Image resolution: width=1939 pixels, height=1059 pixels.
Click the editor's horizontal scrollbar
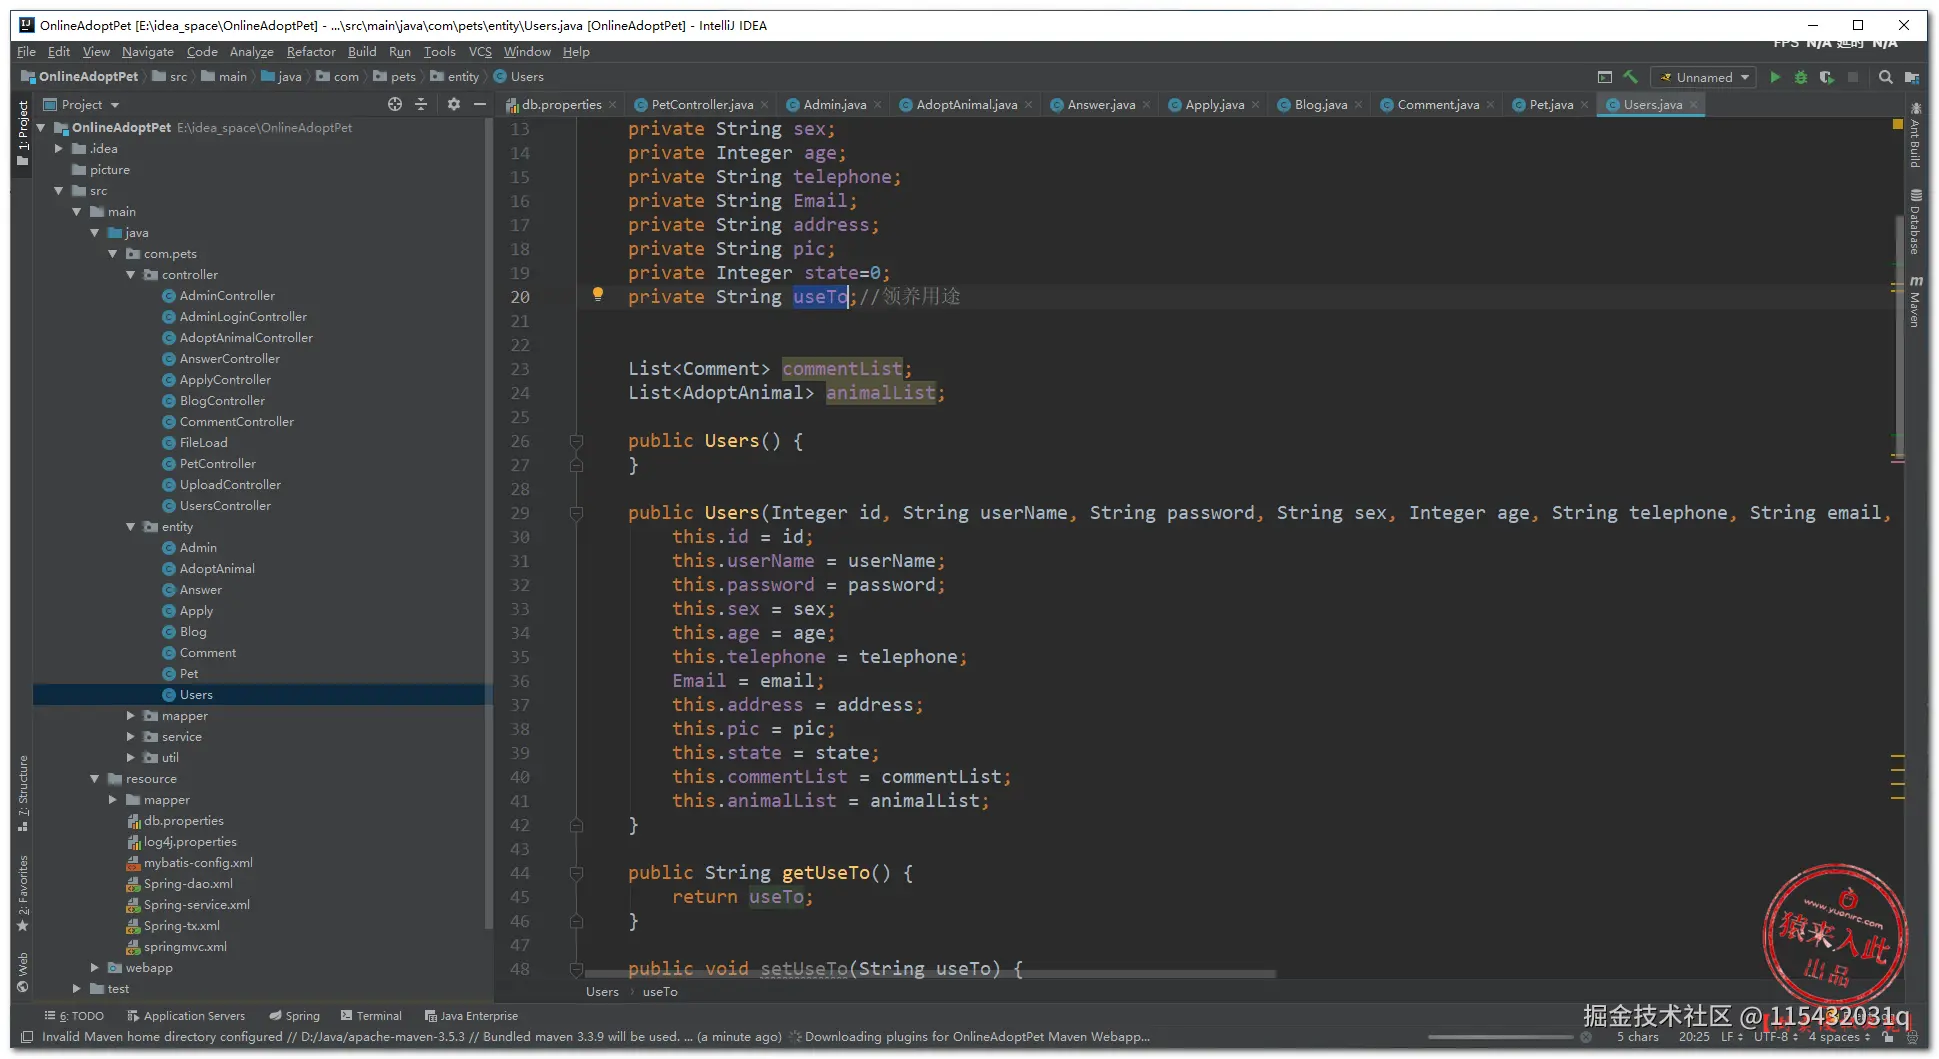(x=930, y=974)
